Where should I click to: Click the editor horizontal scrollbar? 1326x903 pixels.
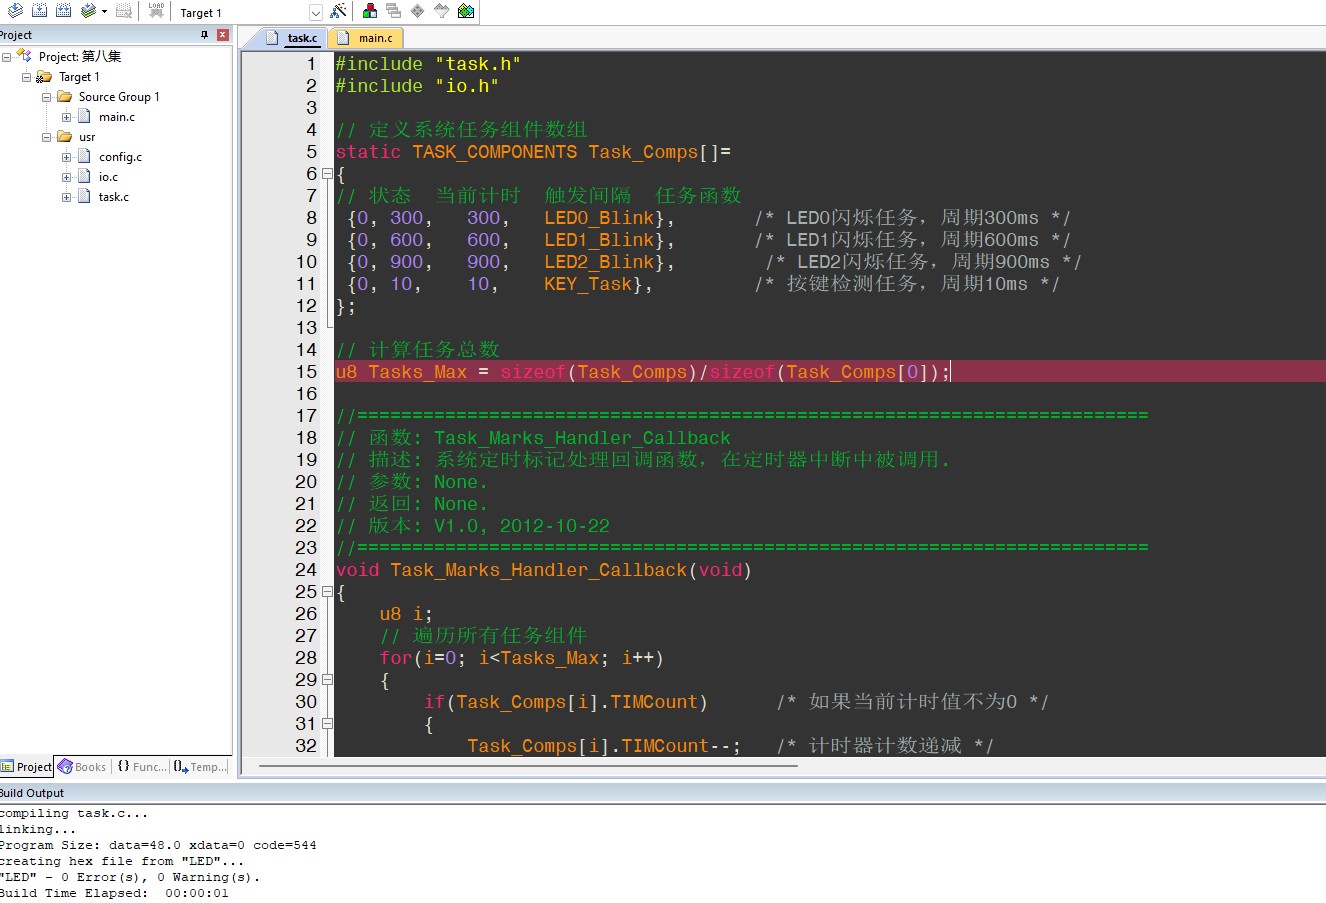coord(528,766)
